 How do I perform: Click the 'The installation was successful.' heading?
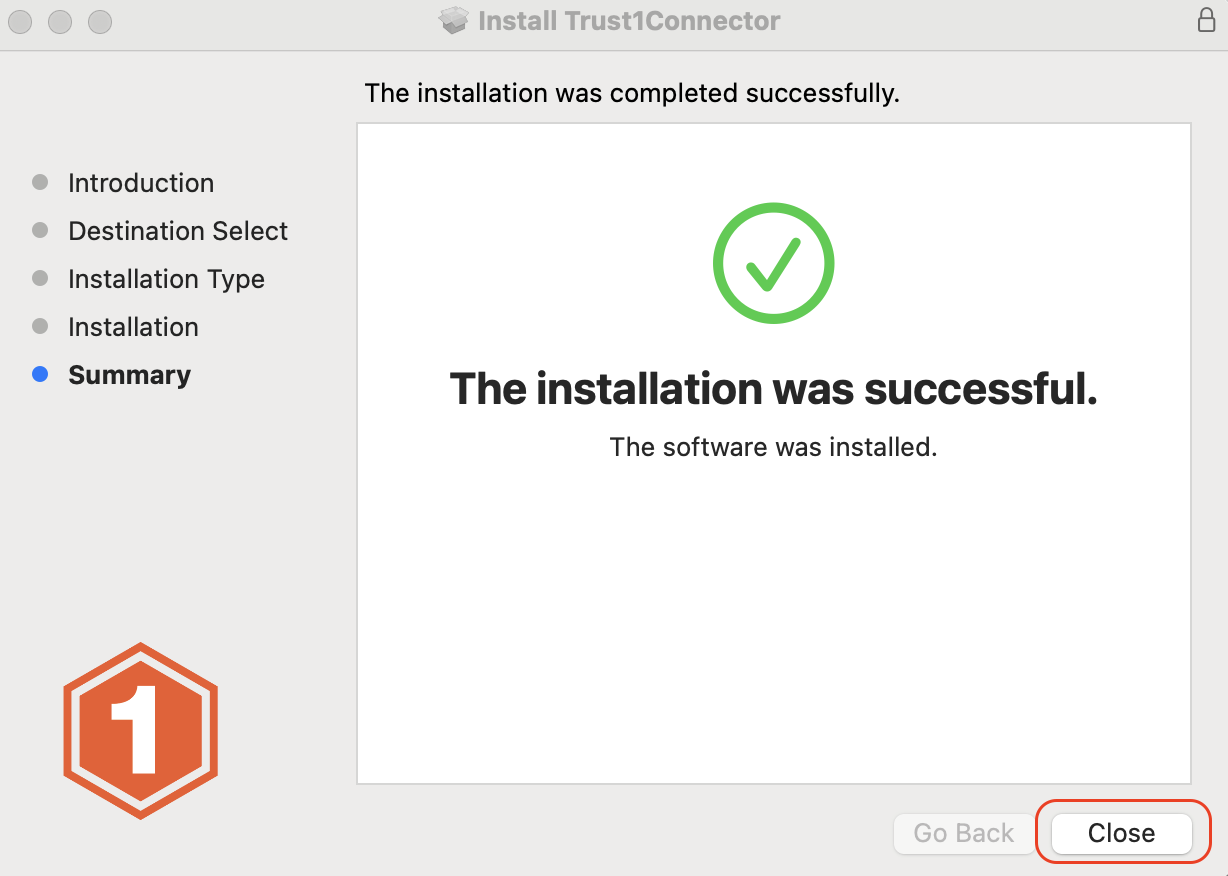point(774,388)
